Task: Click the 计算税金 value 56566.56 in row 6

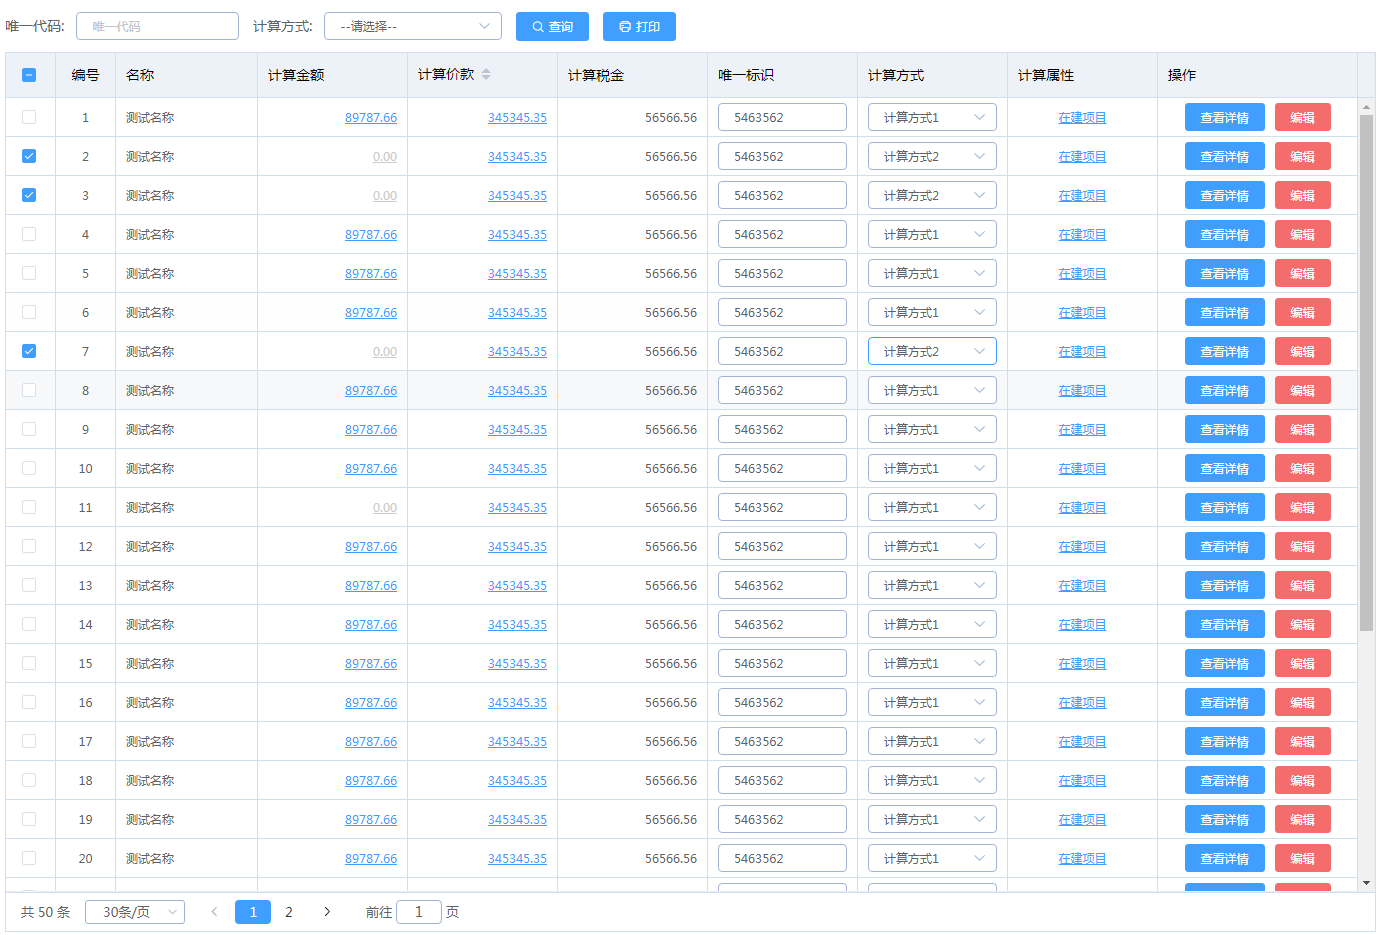Action: pos(671,312)
